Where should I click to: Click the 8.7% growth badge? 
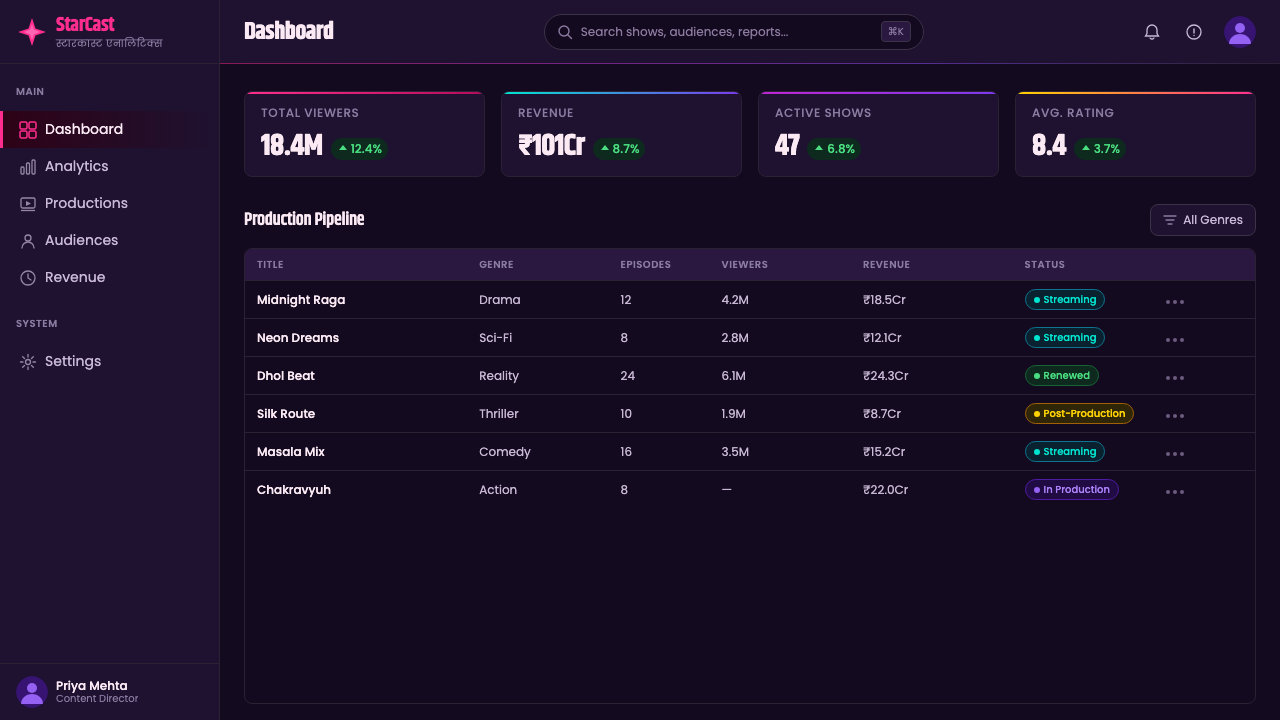(x=620, y=149)
